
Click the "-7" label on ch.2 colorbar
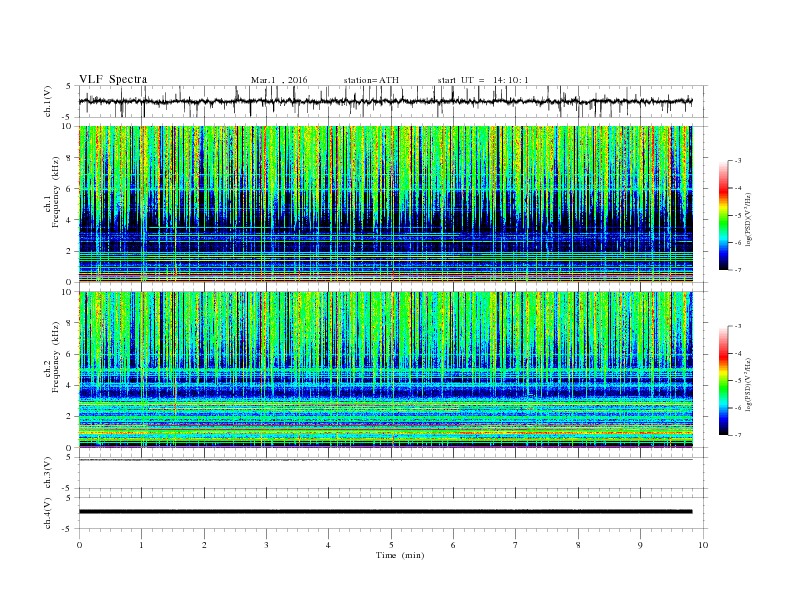point(737,435)
